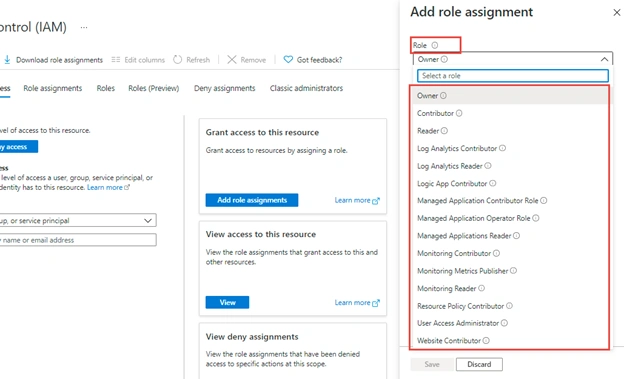Click the Edit columns icon
Image resolution: width=624 pixels, height=379 pixels.
click(115, 60)
